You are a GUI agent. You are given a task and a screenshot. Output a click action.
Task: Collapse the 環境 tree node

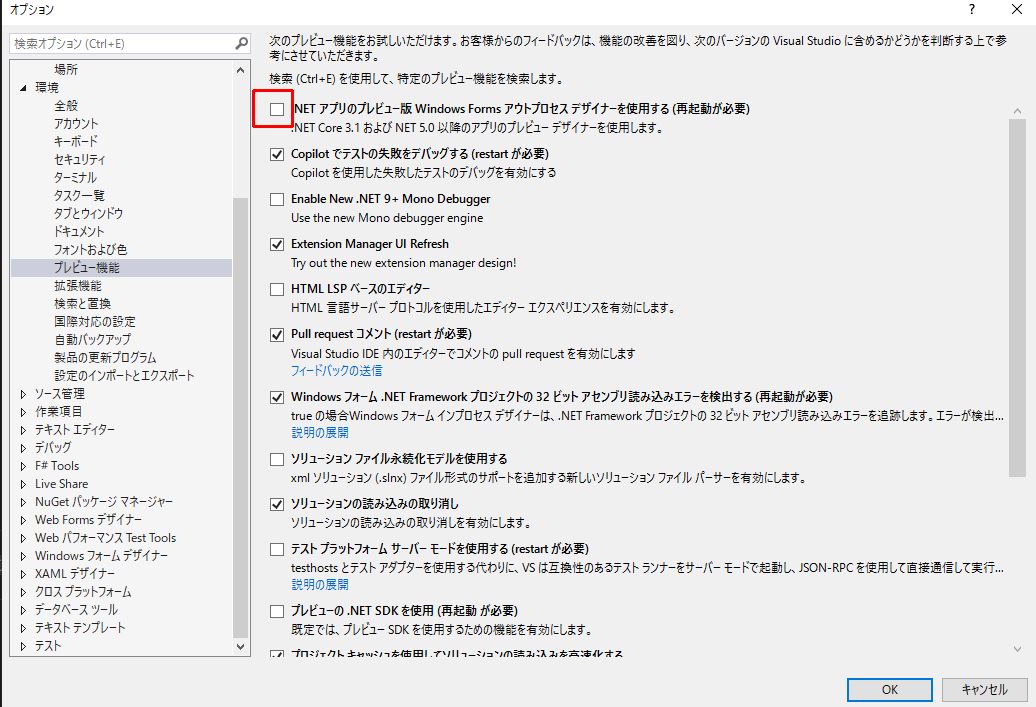click(x=24, y=88)
